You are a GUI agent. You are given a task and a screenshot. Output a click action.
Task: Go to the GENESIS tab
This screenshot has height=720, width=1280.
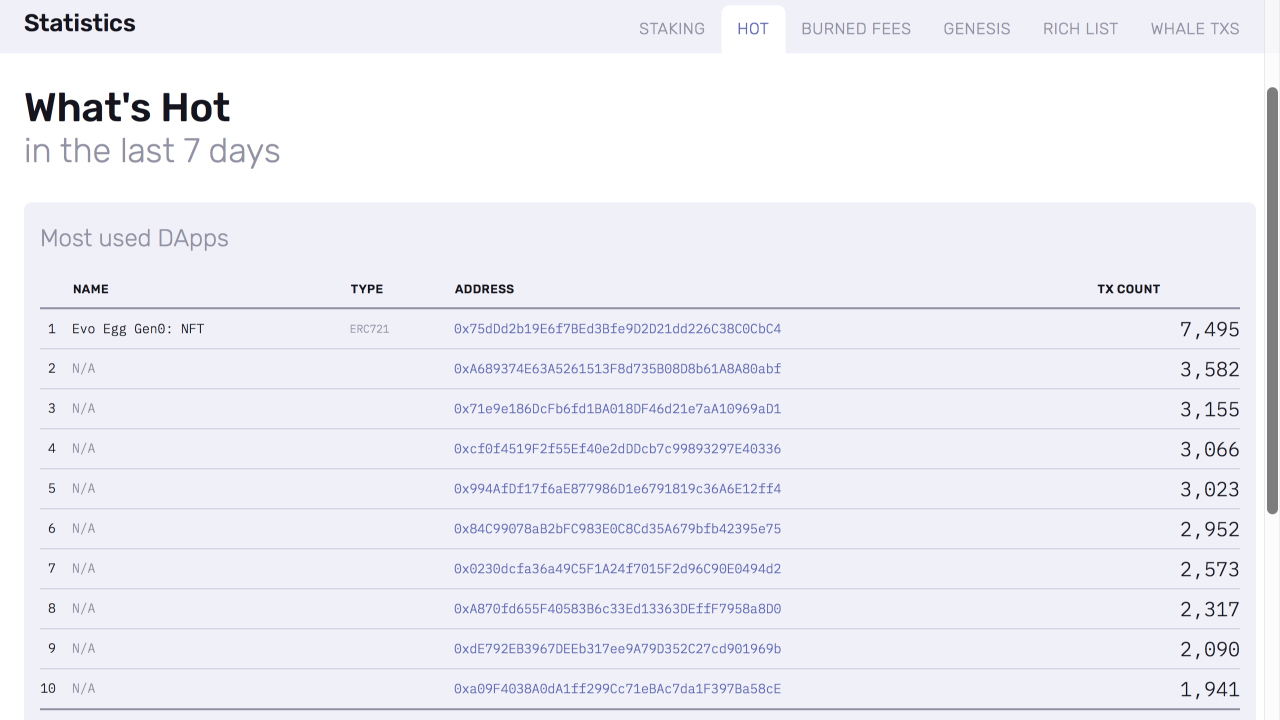click(x=977, y=29)
